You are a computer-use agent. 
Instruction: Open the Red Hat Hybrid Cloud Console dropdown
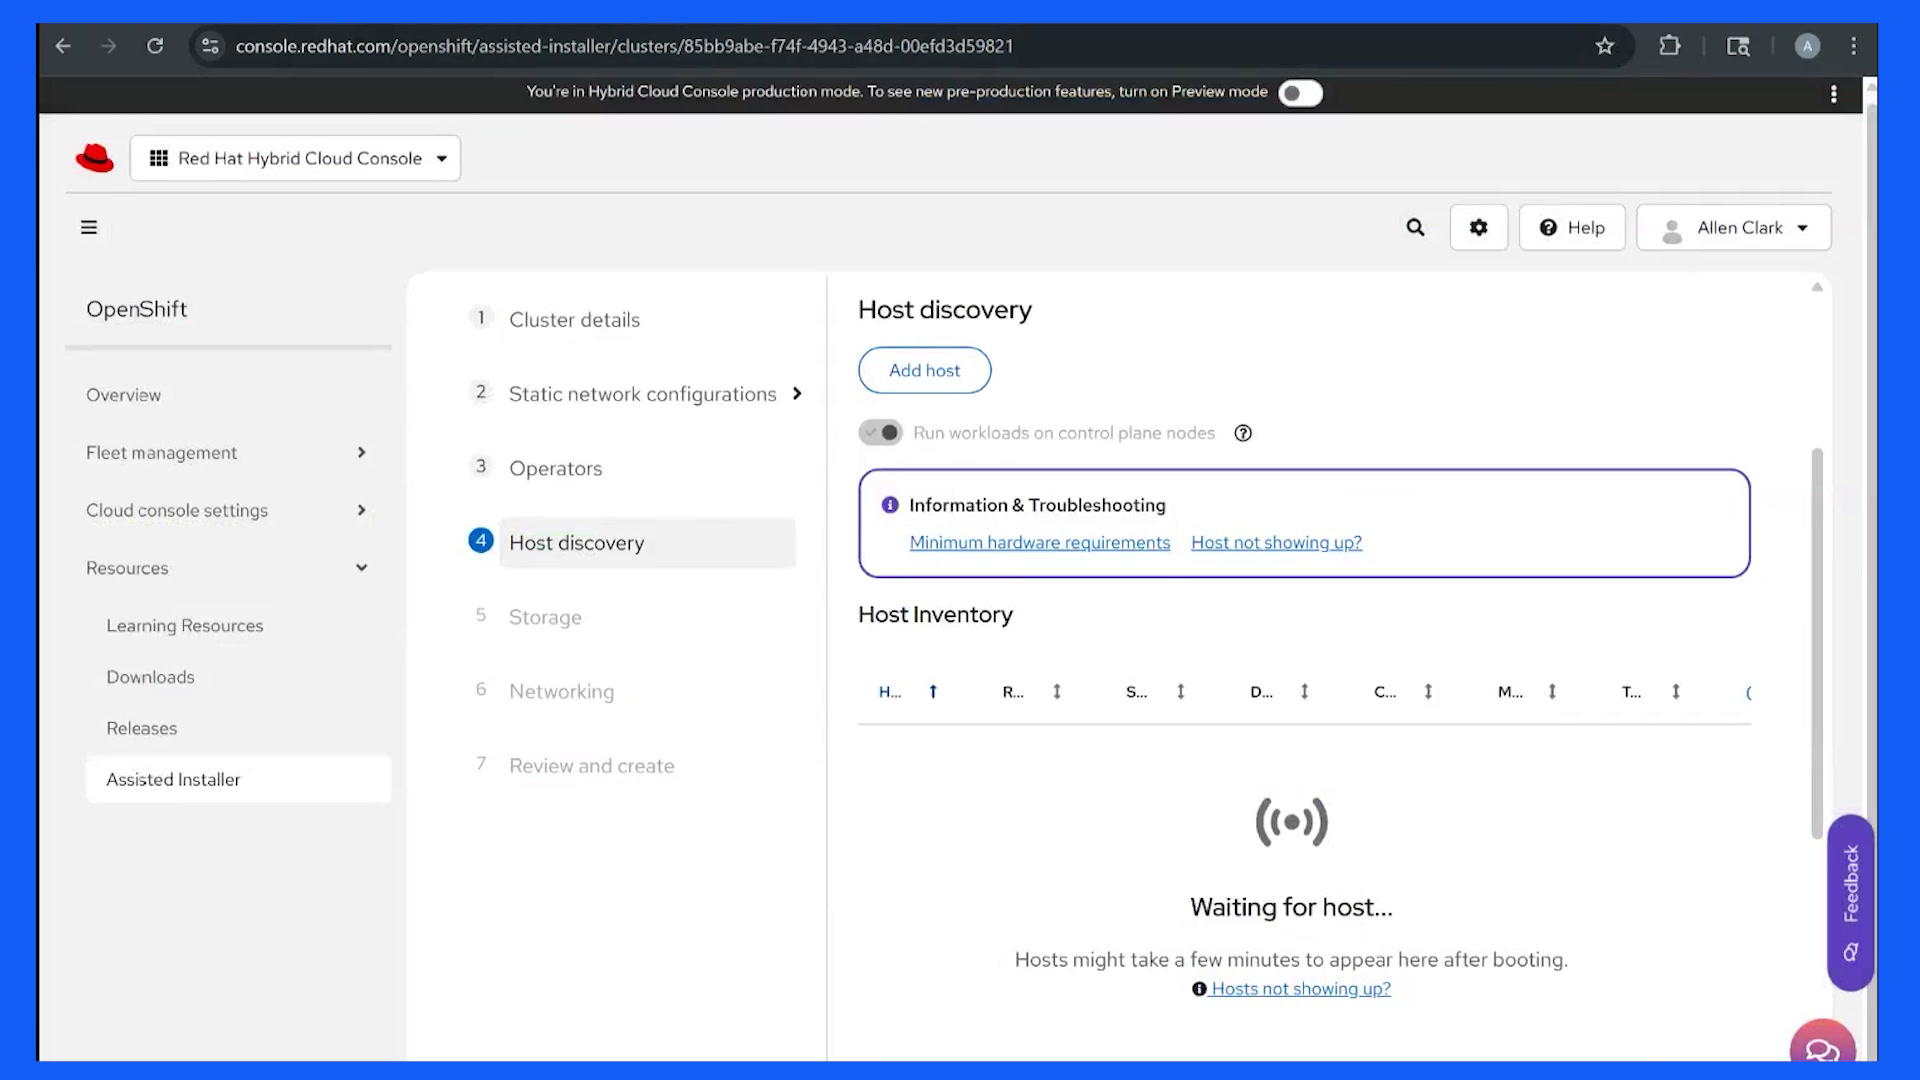(295, 158)
